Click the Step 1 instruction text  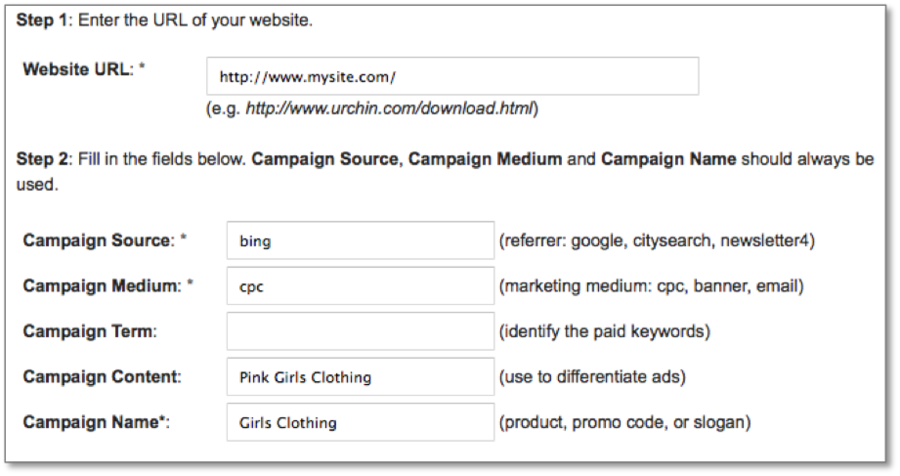click(x=165, y=21)
